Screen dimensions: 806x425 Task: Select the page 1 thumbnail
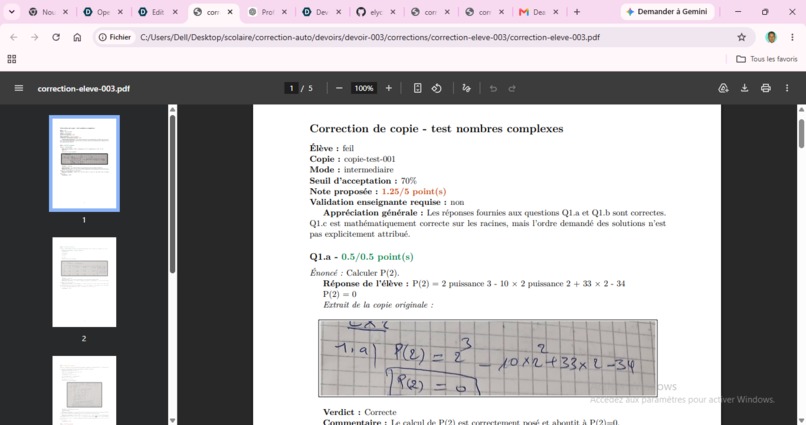tap(84, 163)
